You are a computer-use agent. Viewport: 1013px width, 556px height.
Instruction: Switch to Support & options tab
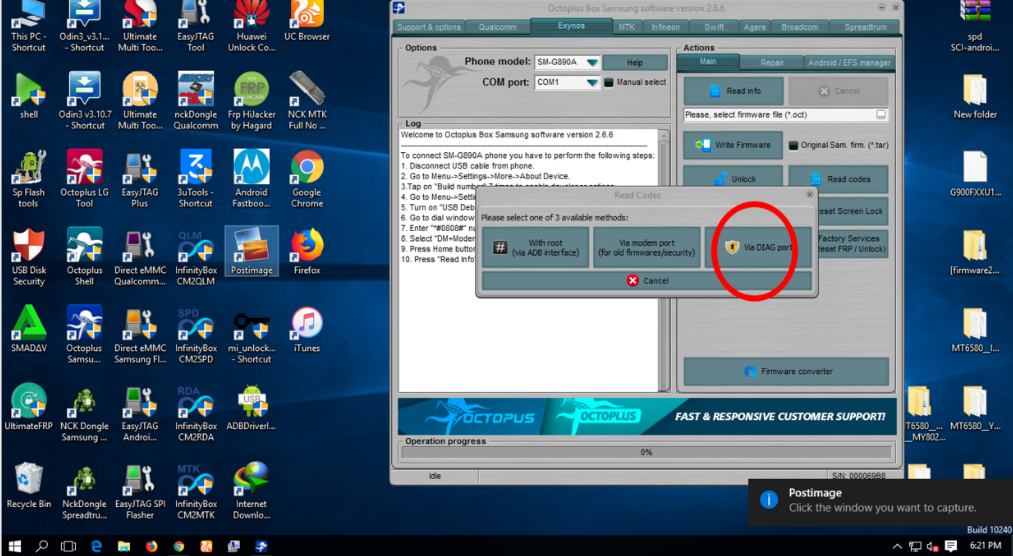click(x=429, y=27)
